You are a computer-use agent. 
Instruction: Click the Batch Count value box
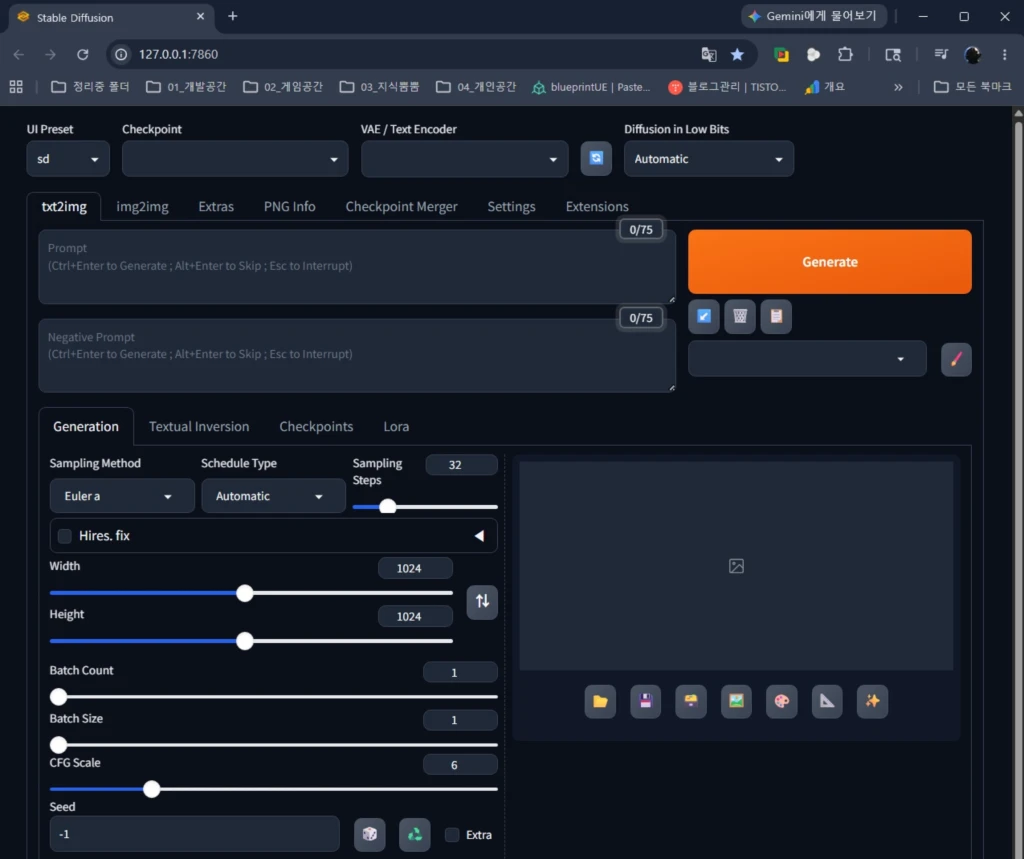[x=460, y=672]
